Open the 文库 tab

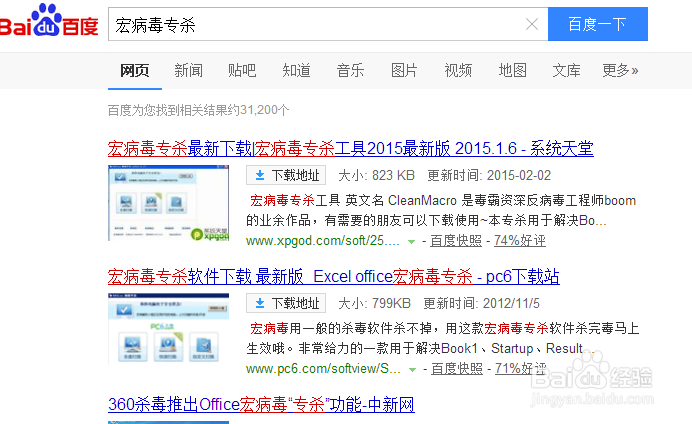coord(566,70)
